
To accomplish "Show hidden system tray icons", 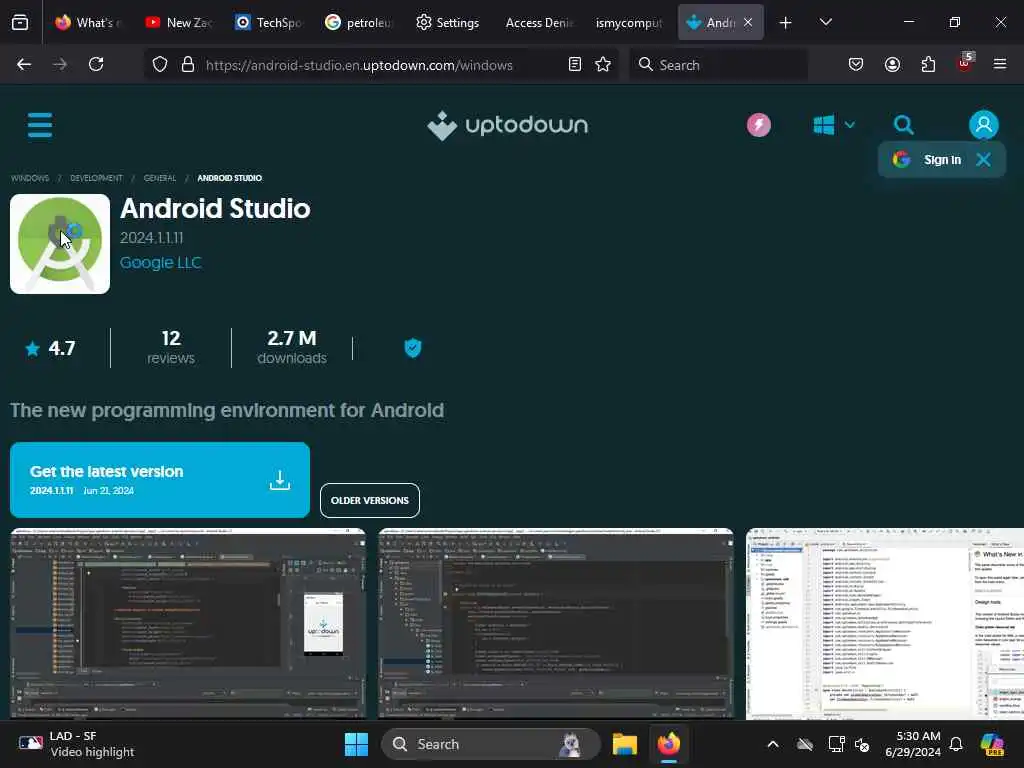I will tap(773, 744).
